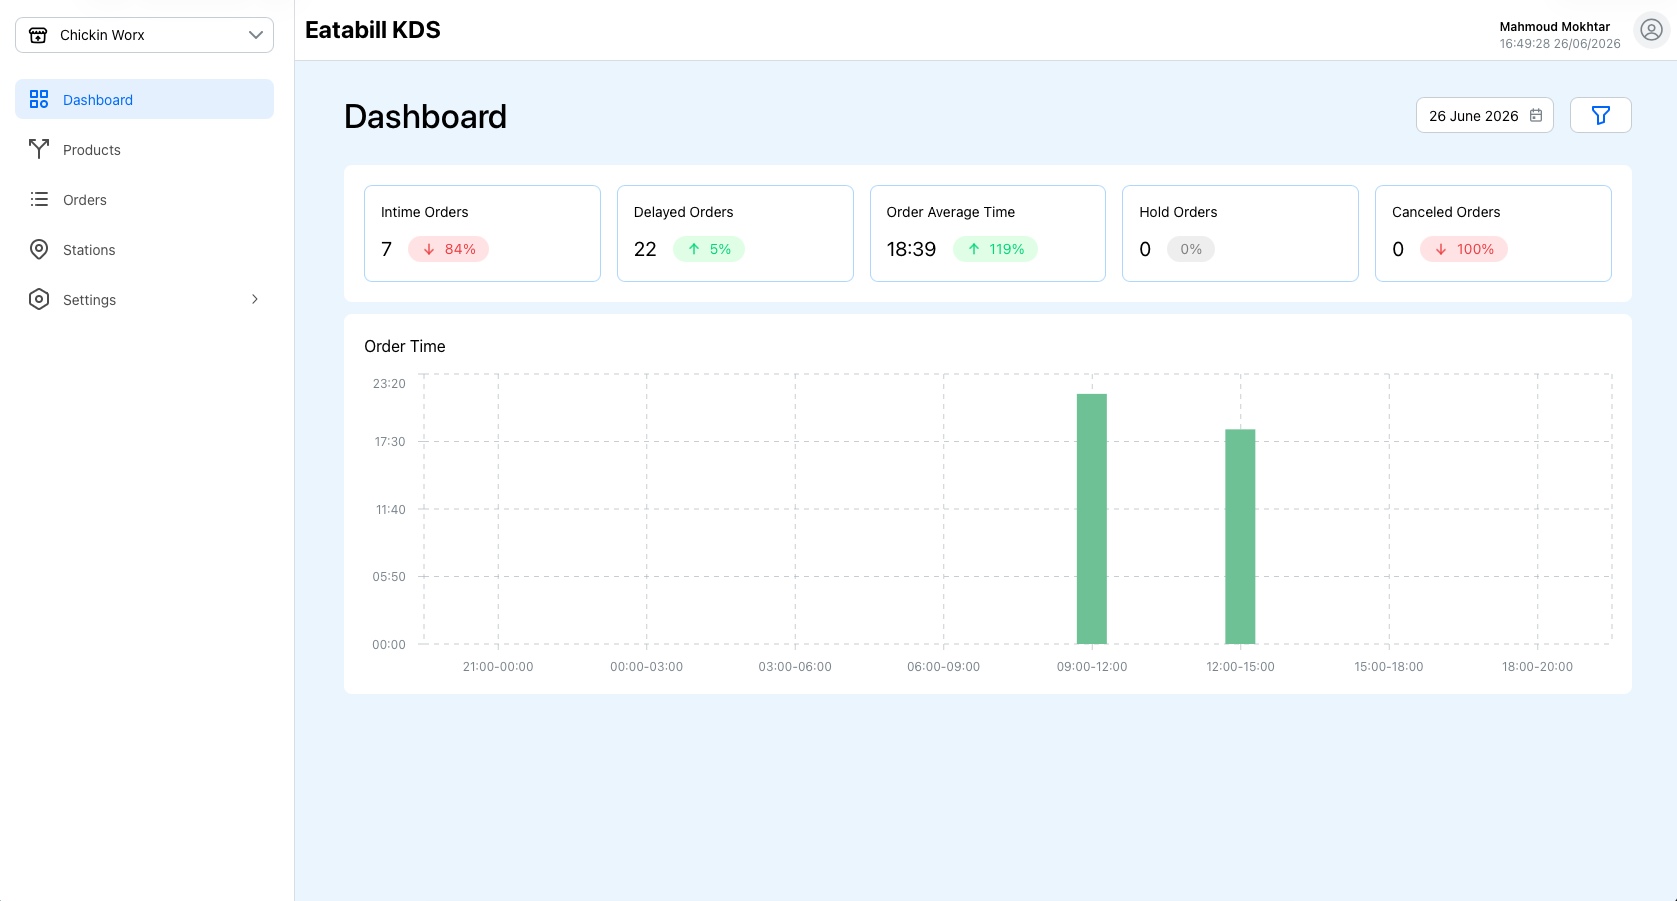This screenshot has width=1677, height=901.
Task: Click the Order Time chart title
Action: [x=405, y=346]
